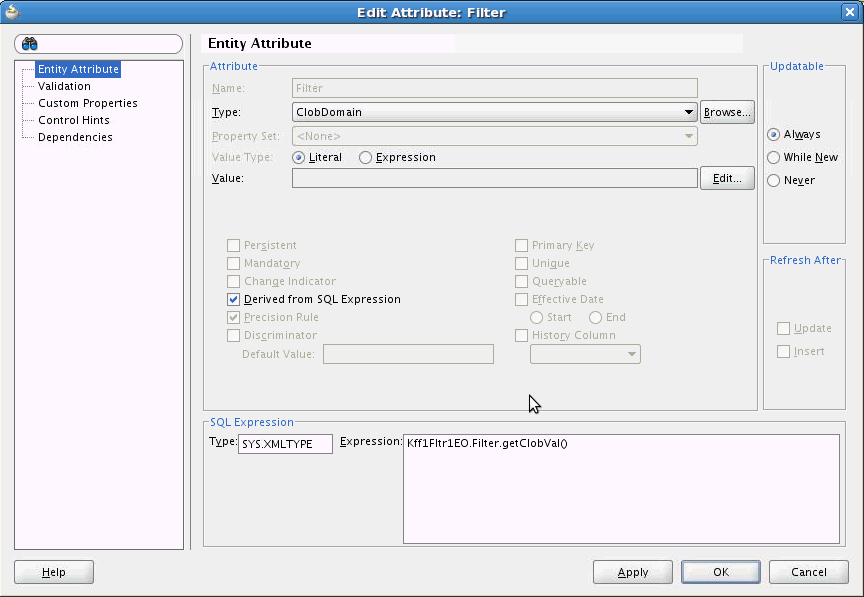Toggle the Effective Date checkbox
This screenshot has width=864, height=597.
(x=521, y=299)
